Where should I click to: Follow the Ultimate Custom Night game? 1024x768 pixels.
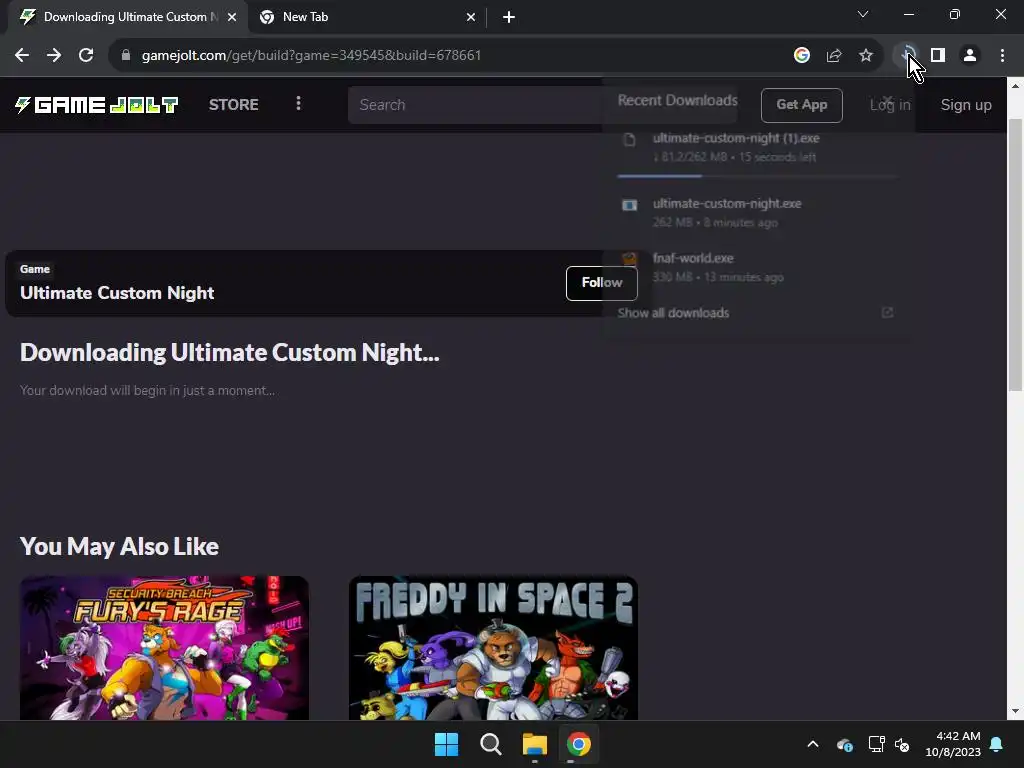pyautogui.click(x=601, y=283)
